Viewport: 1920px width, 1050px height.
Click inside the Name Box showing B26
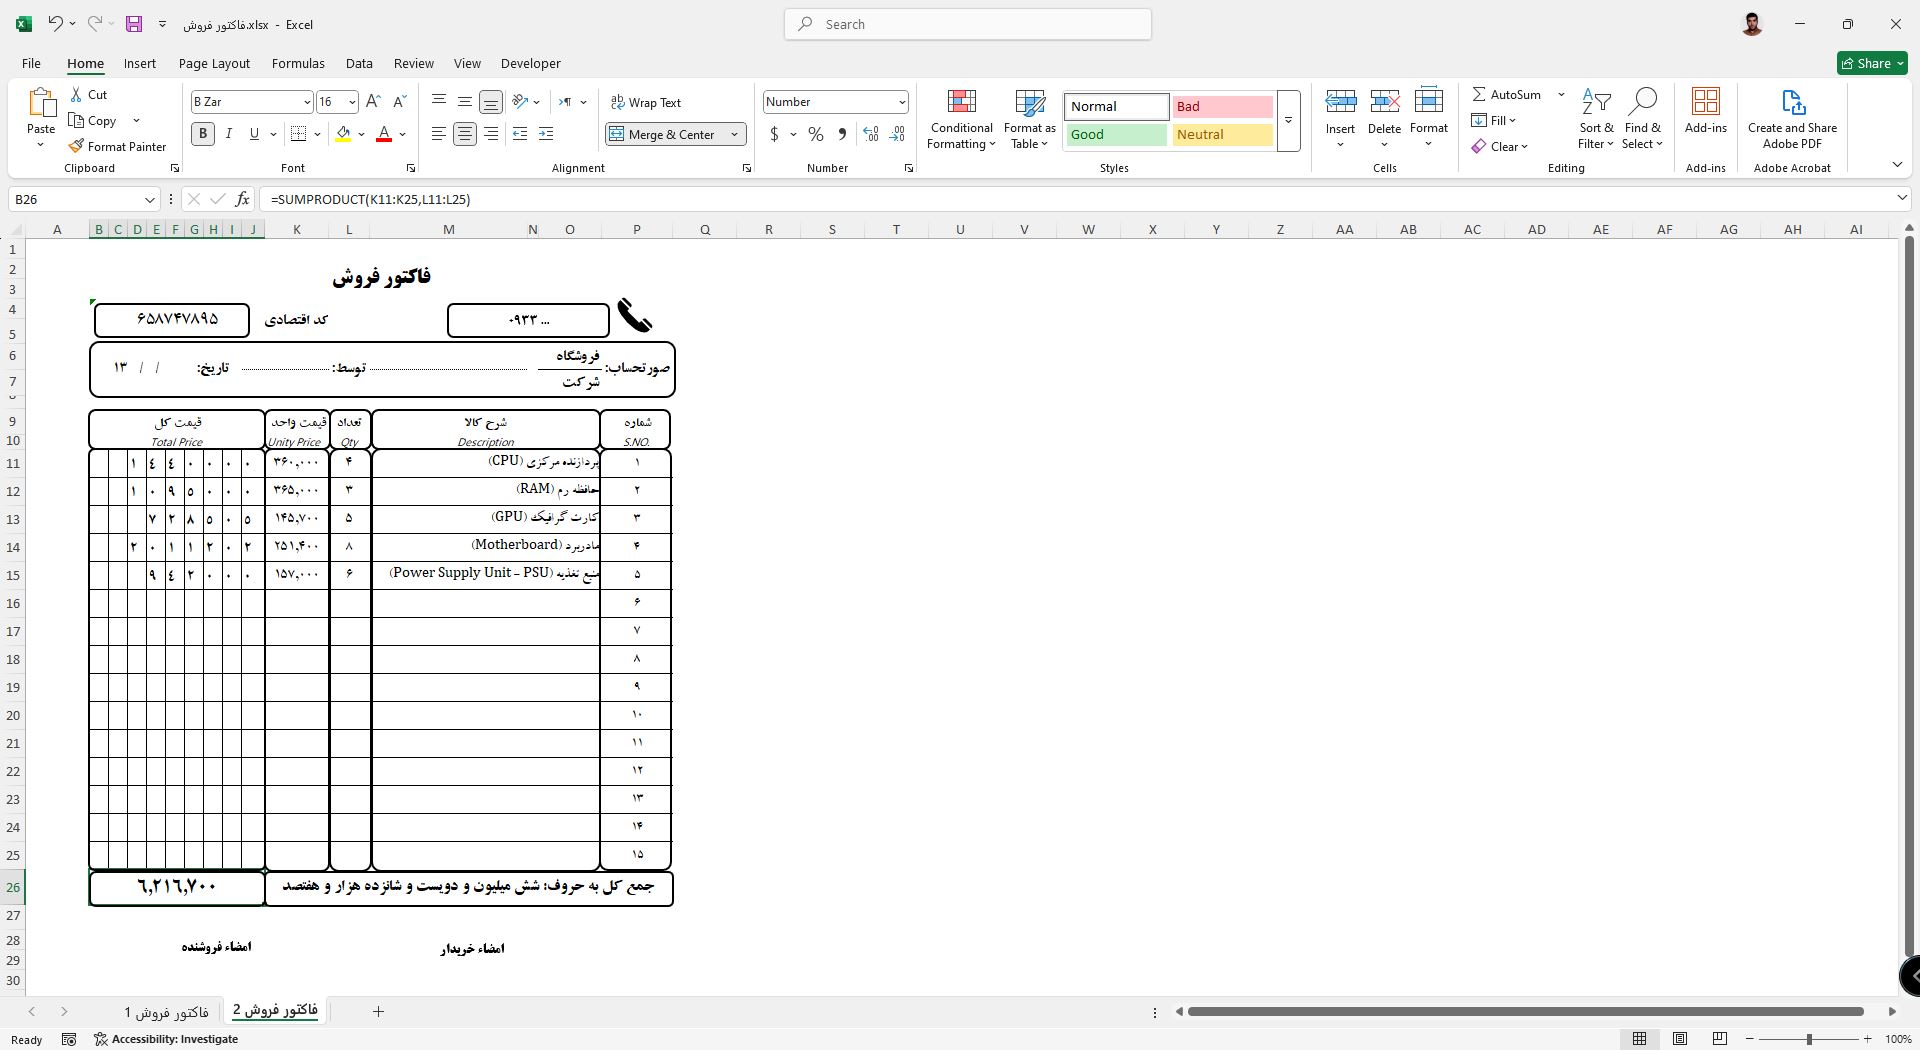[75, 199]
